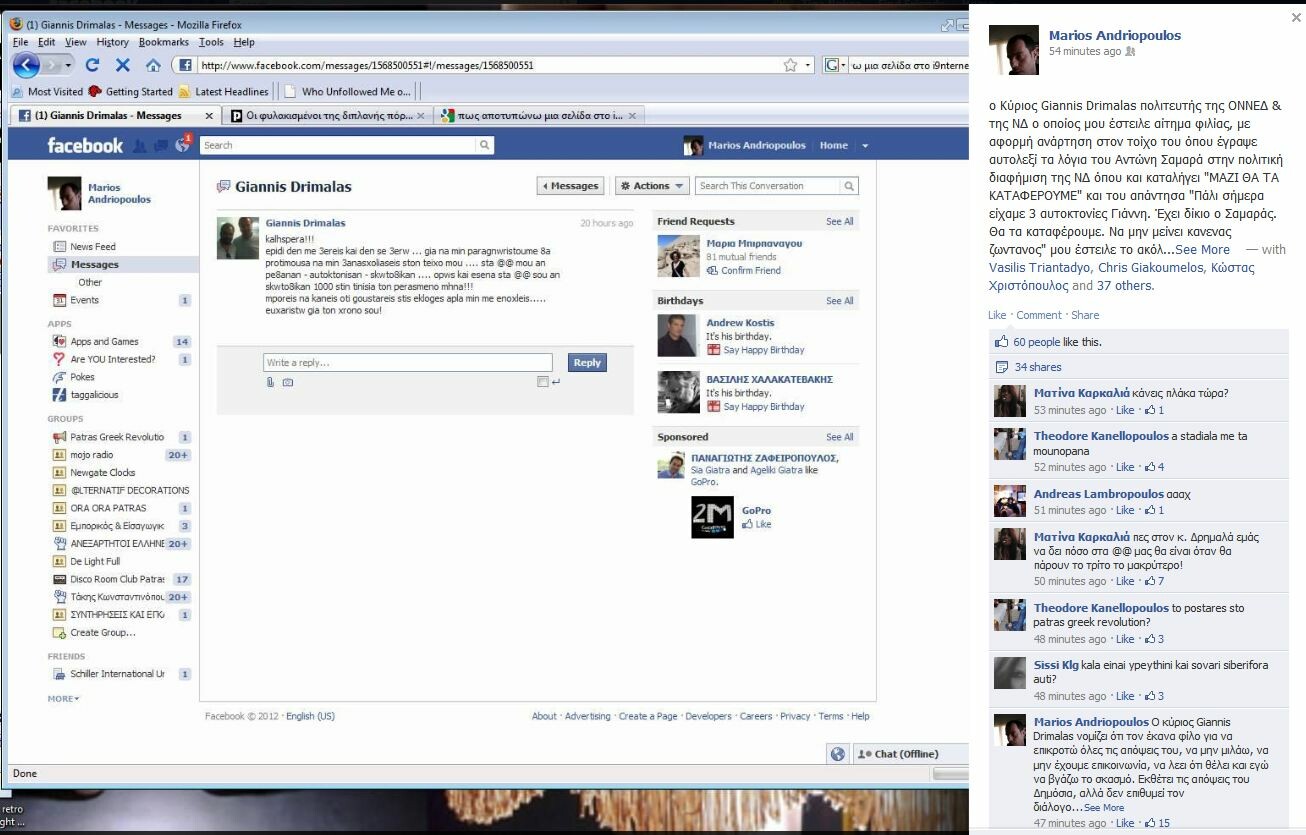Click Comment under the post
The image size is (1306, 835).
(x=1039, y=315)
